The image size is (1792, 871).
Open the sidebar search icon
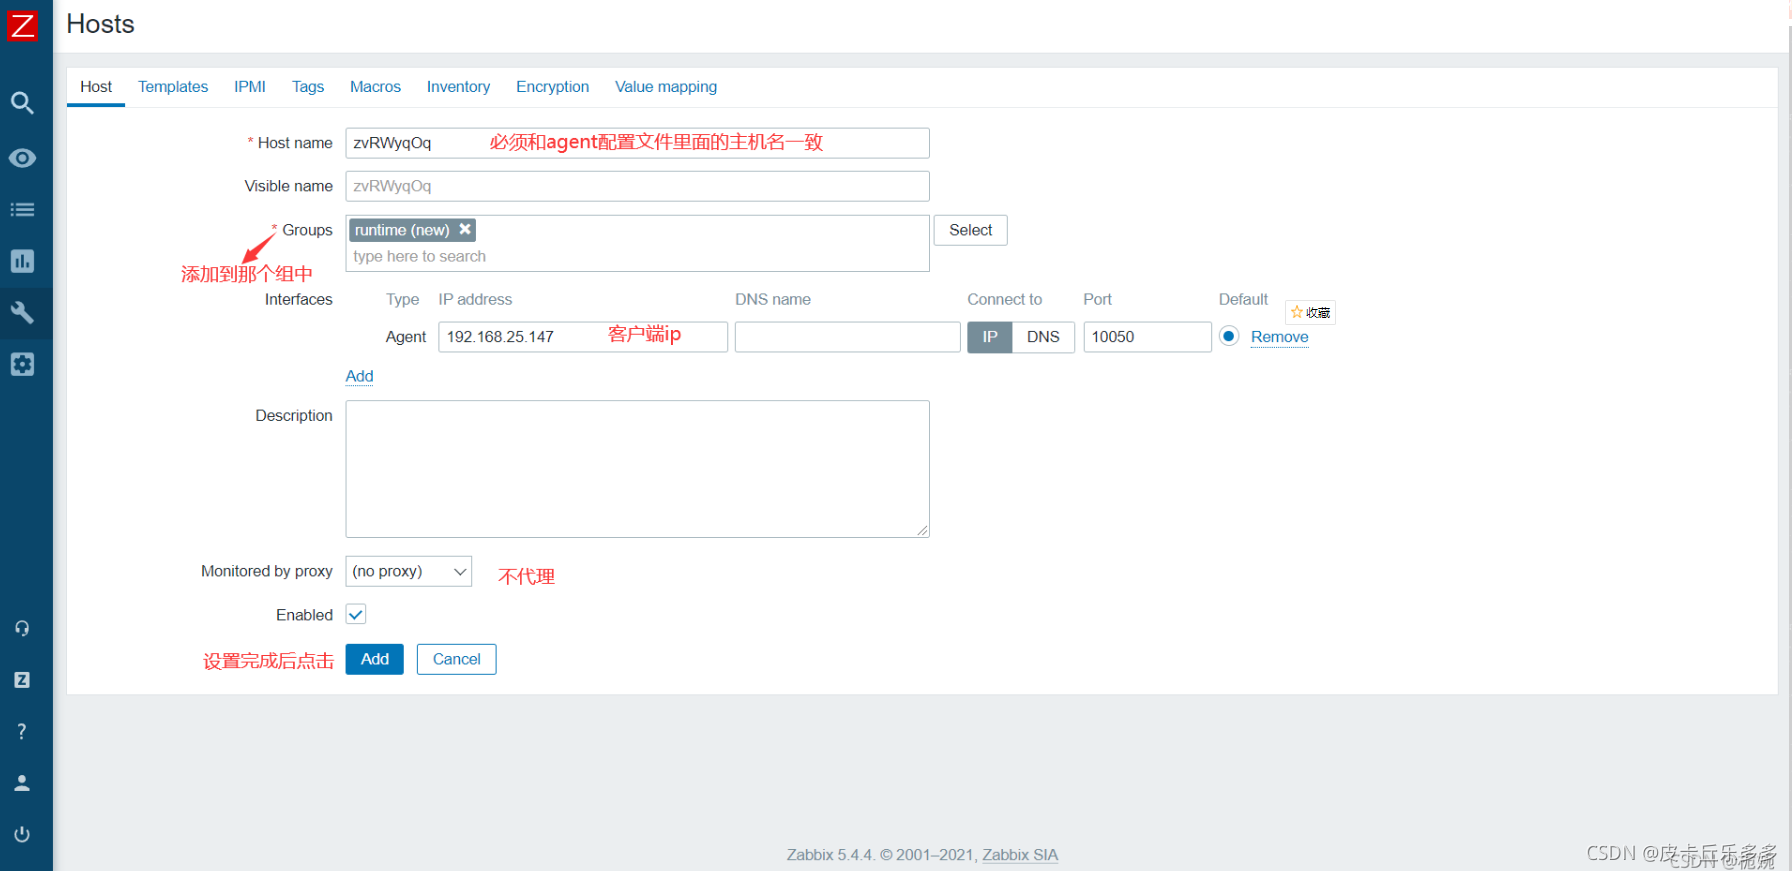[x=22, y=102]
